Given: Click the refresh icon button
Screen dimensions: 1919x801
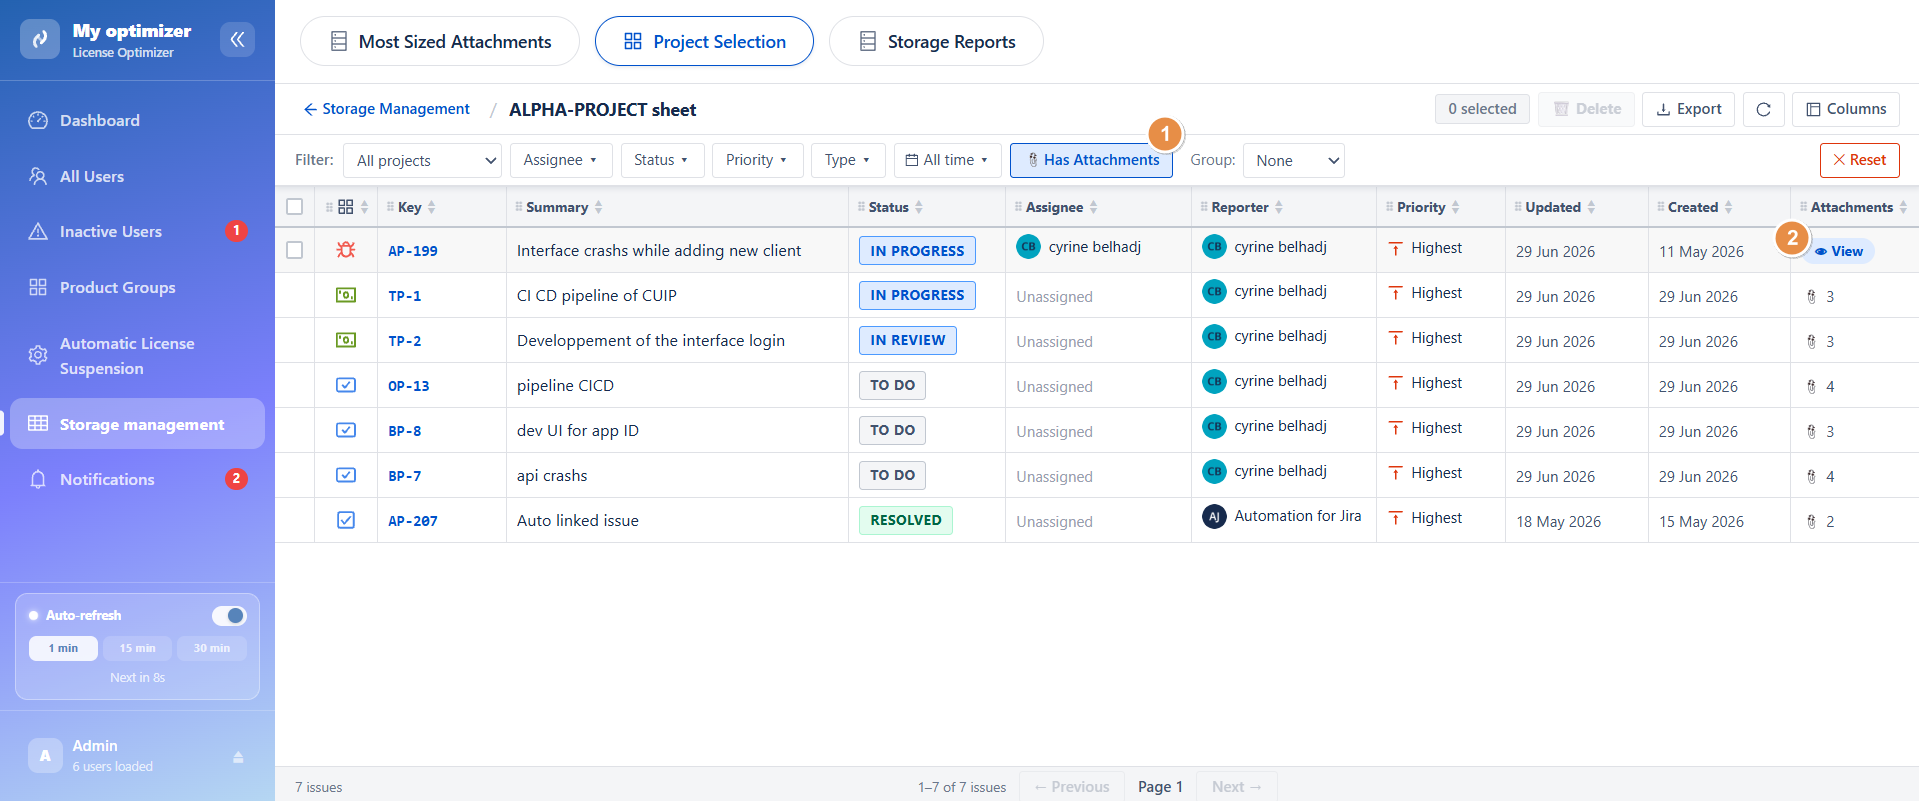Looking at the screenshot, I should coord(1764,109).
